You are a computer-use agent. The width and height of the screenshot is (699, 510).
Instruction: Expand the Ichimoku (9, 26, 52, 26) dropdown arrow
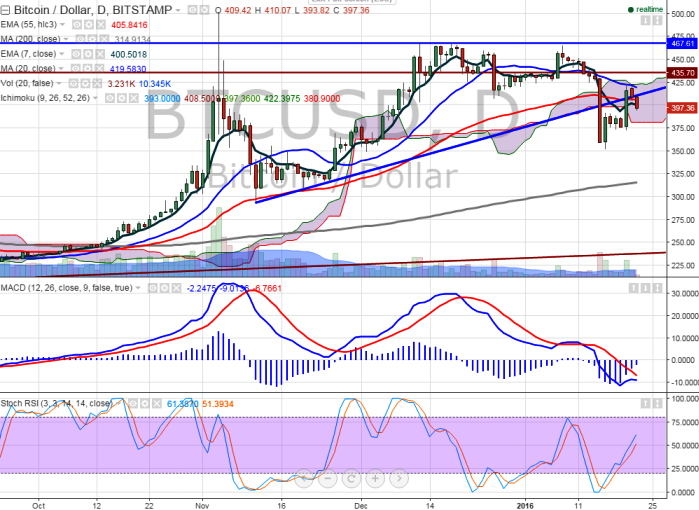pyautogui.click(x=95, y=98)
